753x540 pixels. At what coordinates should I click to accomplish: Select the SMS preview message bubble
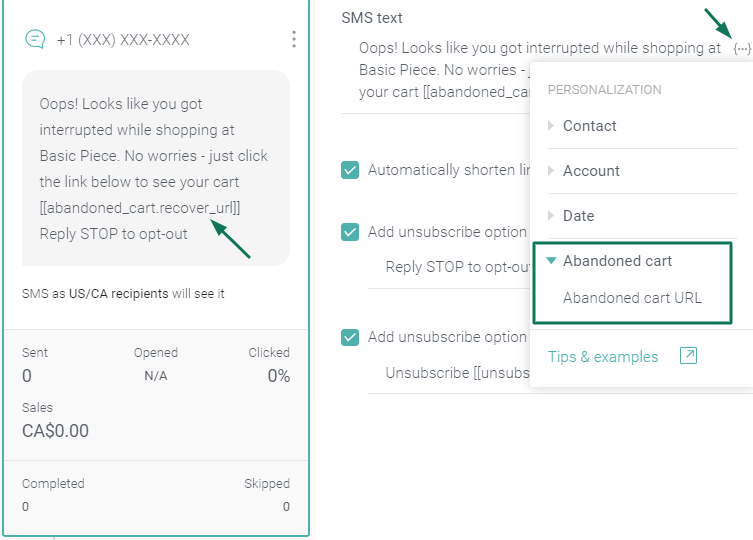(156, 169)
